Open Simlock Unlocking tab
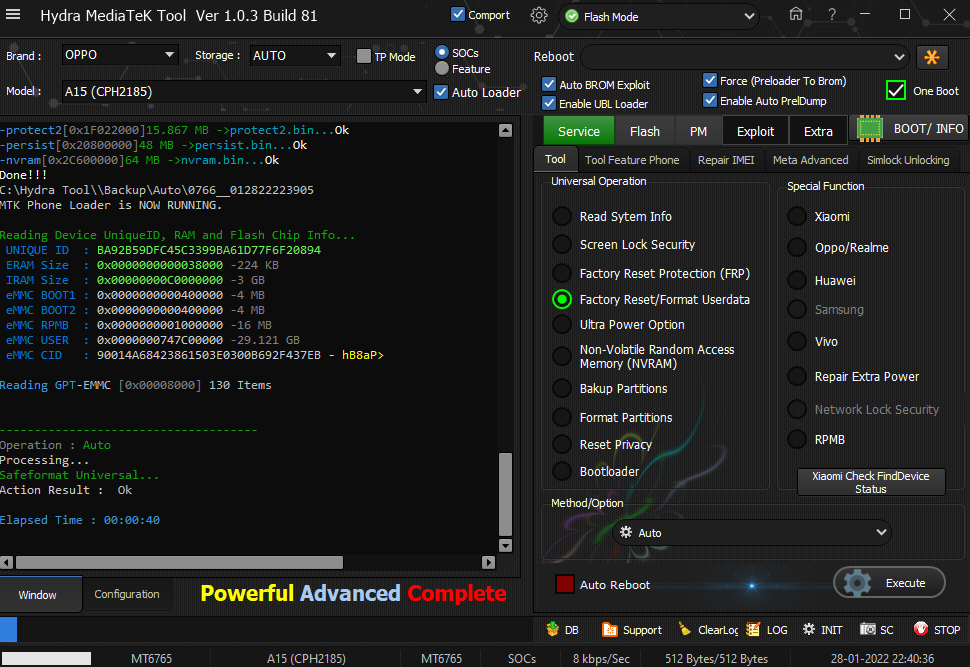Screen dimensions: 970x667 tap(908, 160)
